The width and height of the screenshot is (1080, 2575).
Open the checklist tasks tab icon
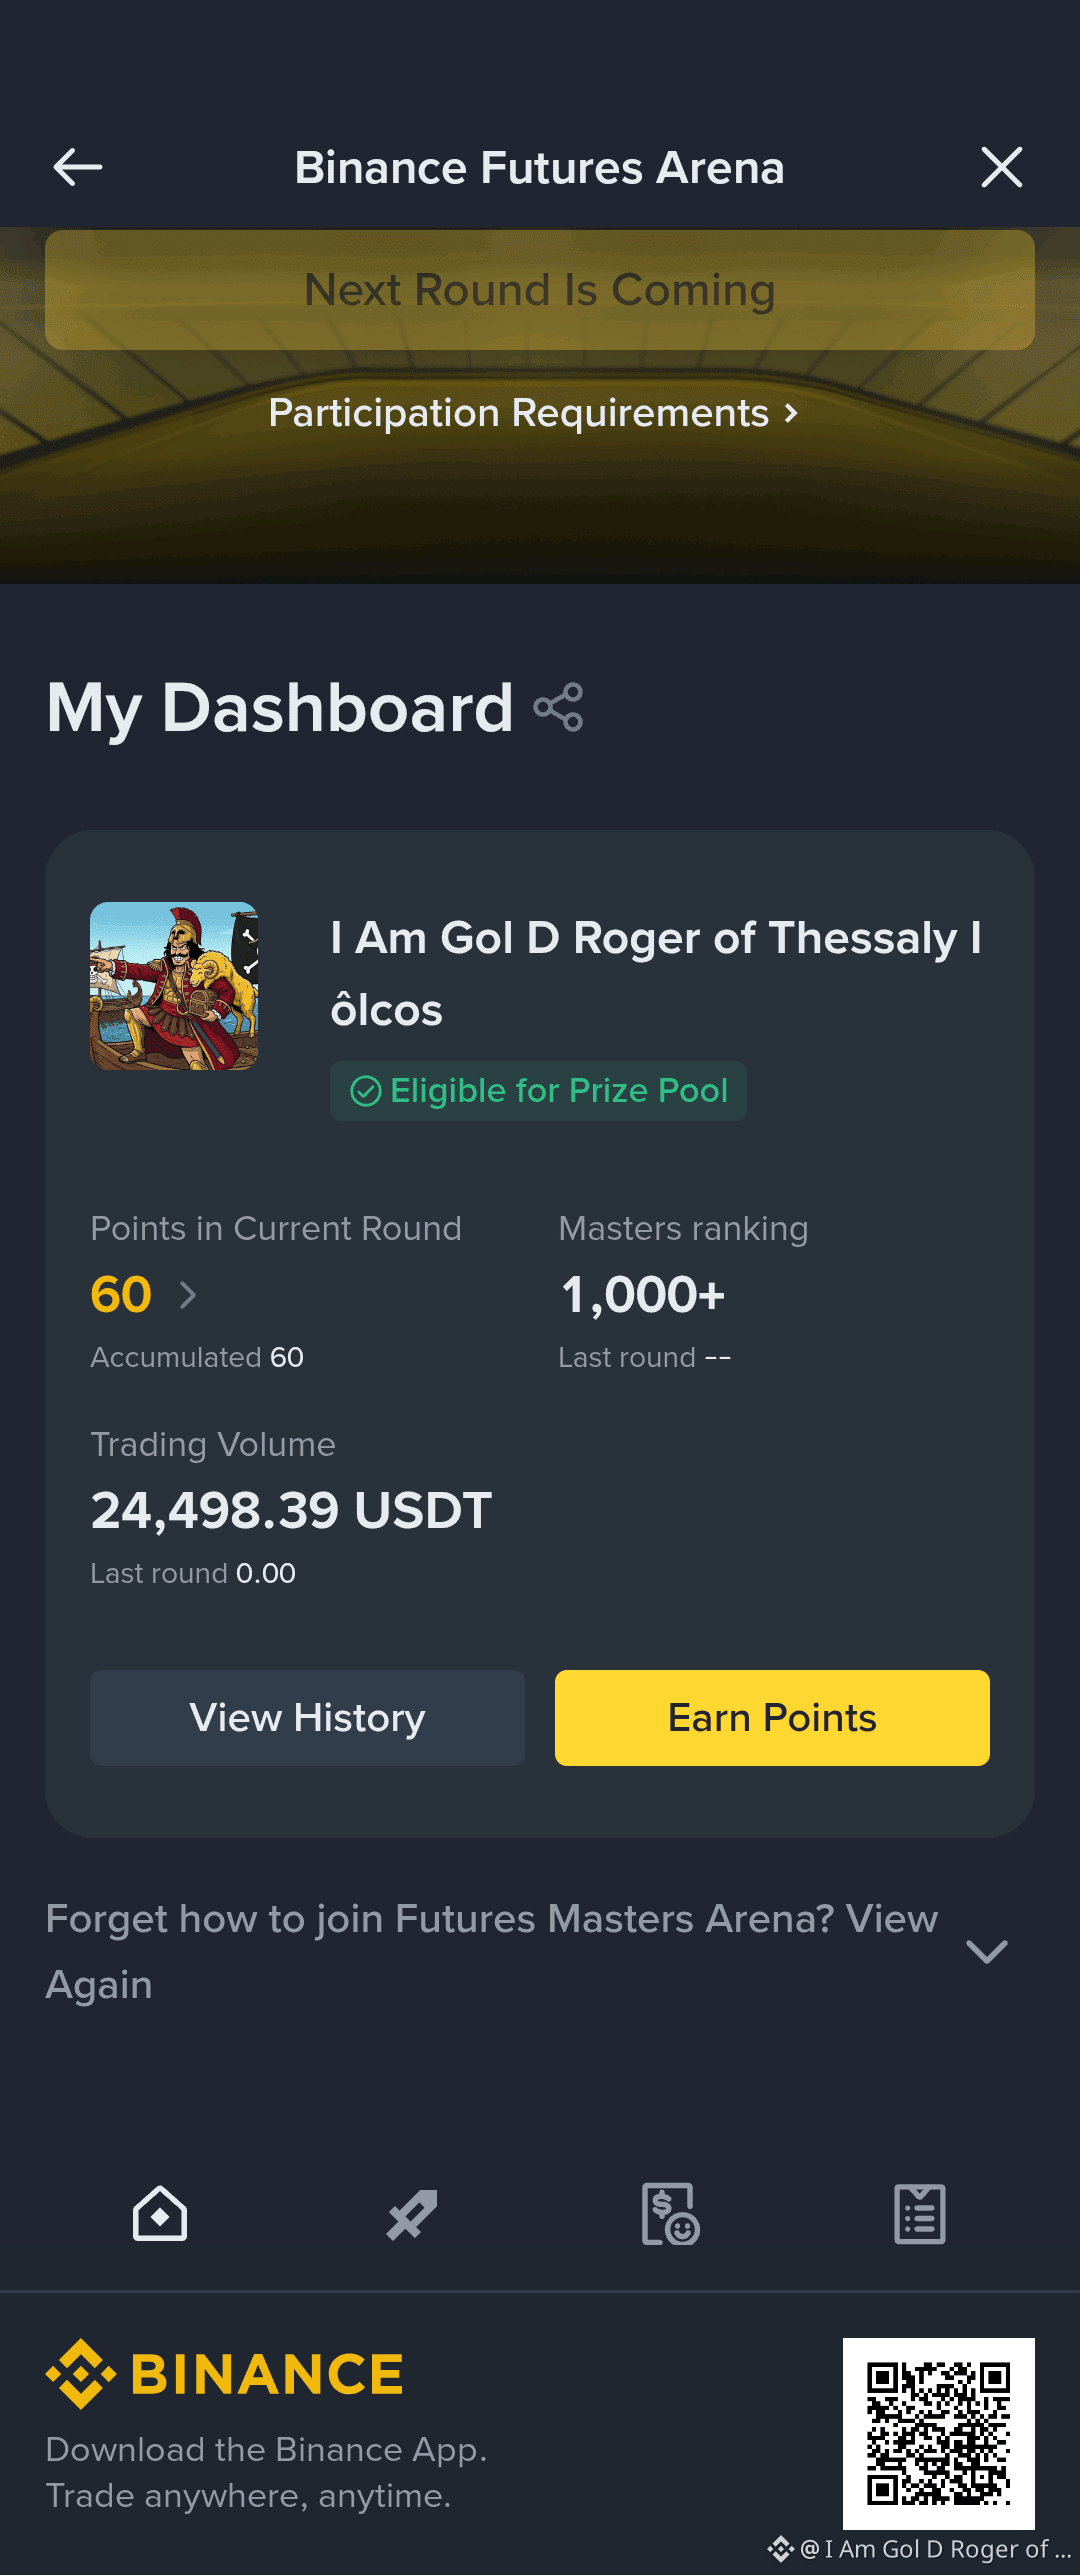(920, 2214)
